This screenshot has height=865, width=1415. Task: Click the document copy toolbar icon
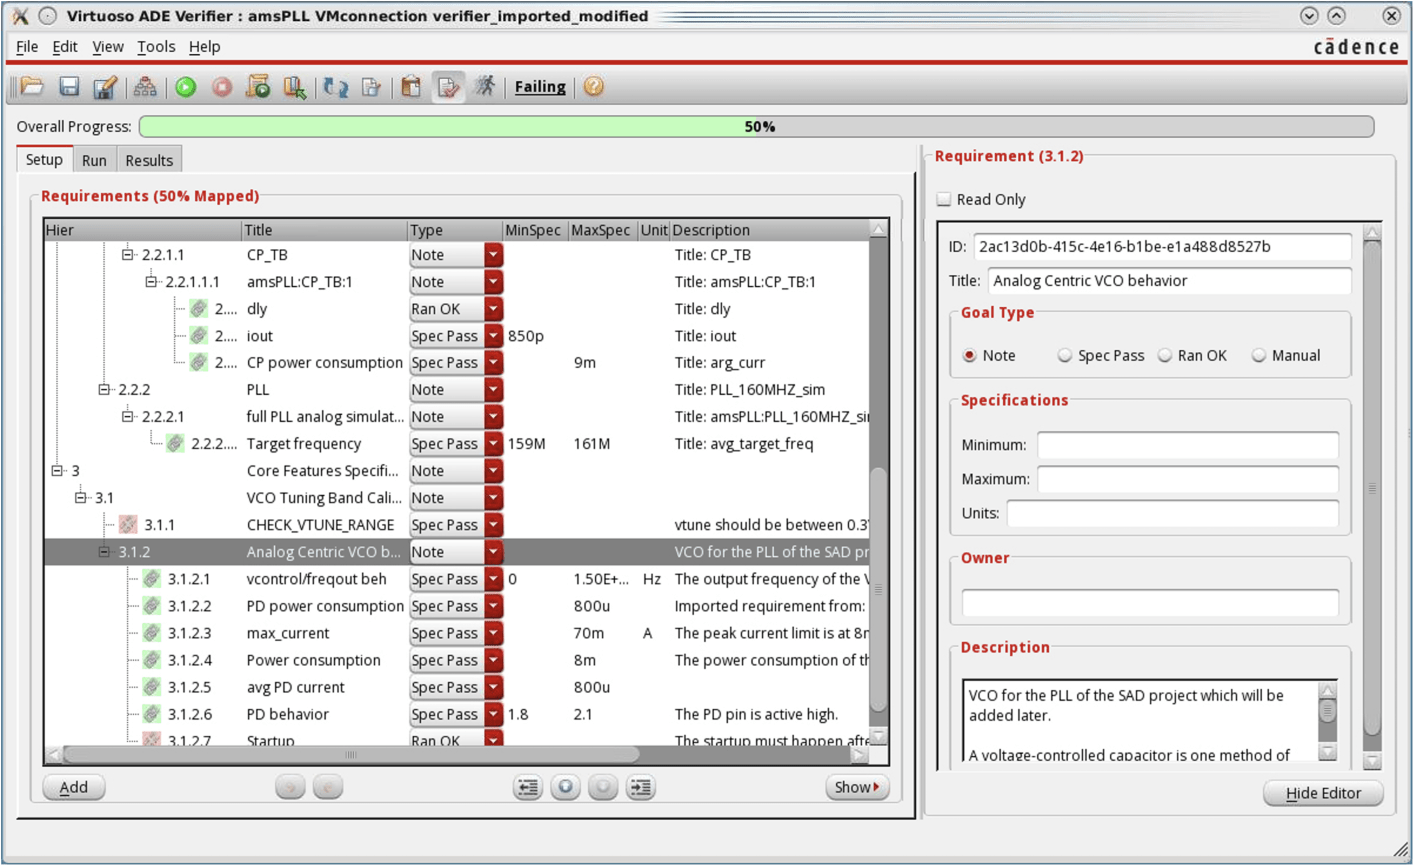pyautogui.click(x=371, y=87)
